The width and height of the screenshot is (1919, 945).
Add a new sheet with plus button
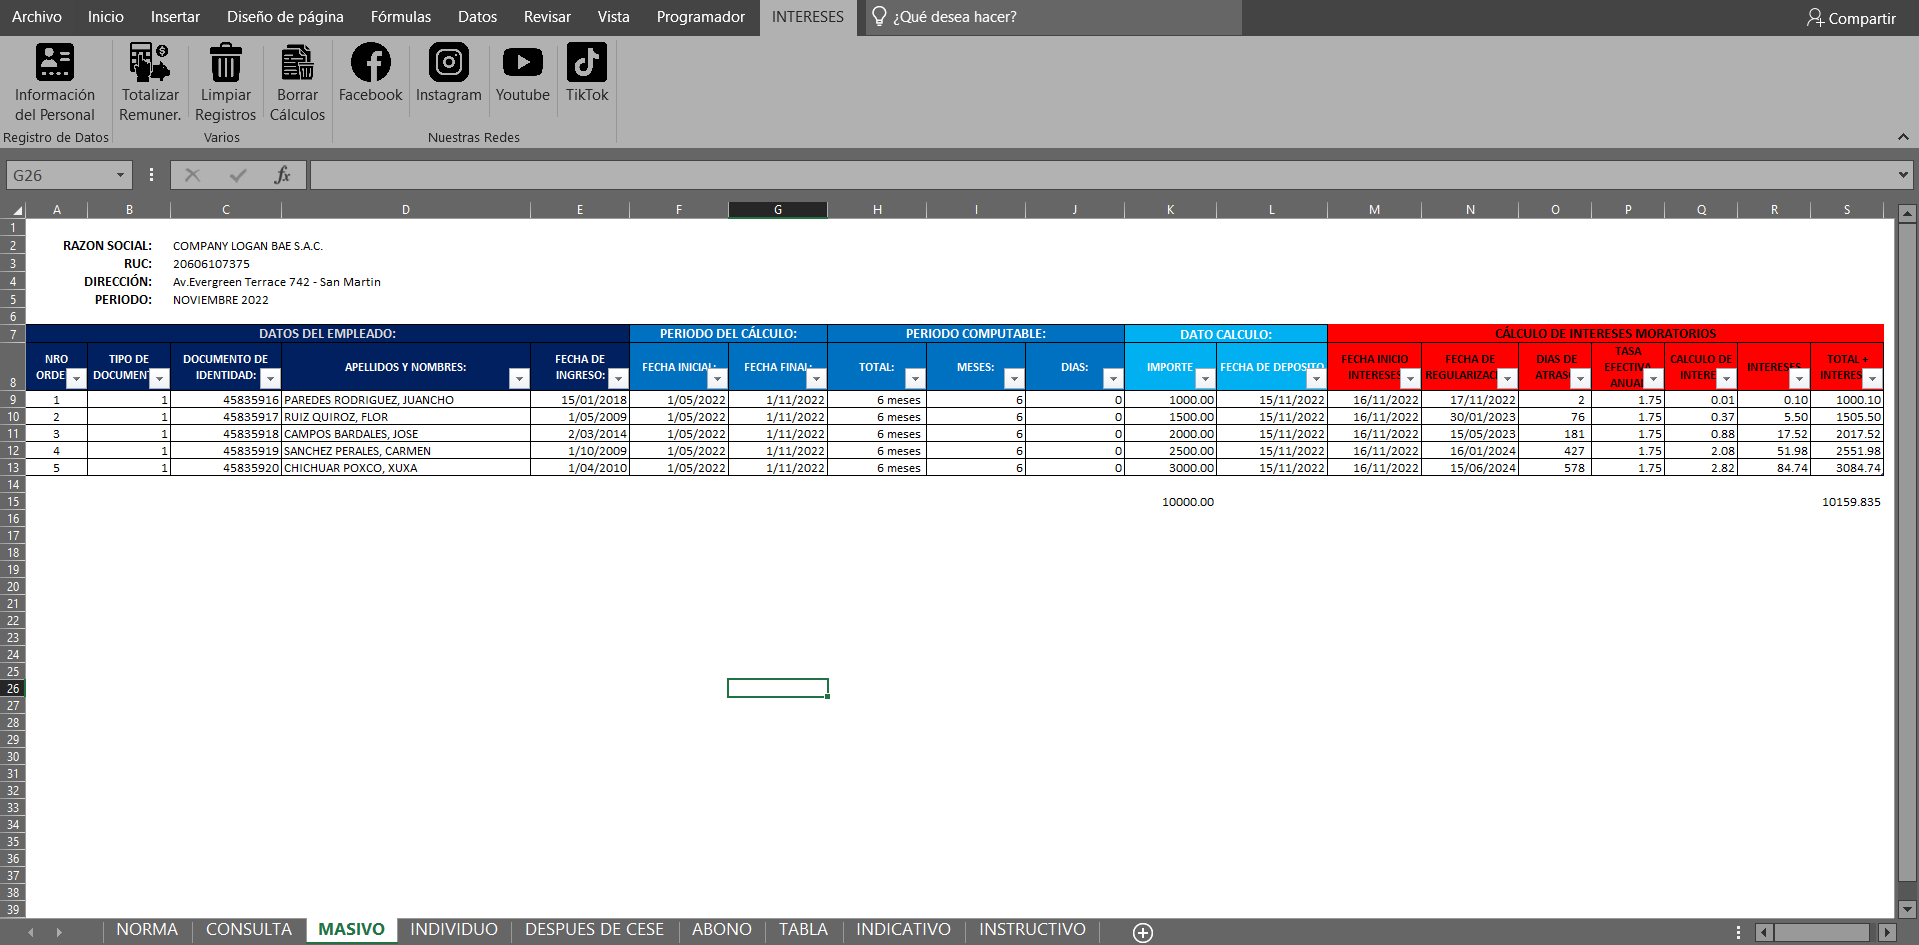1143,932
